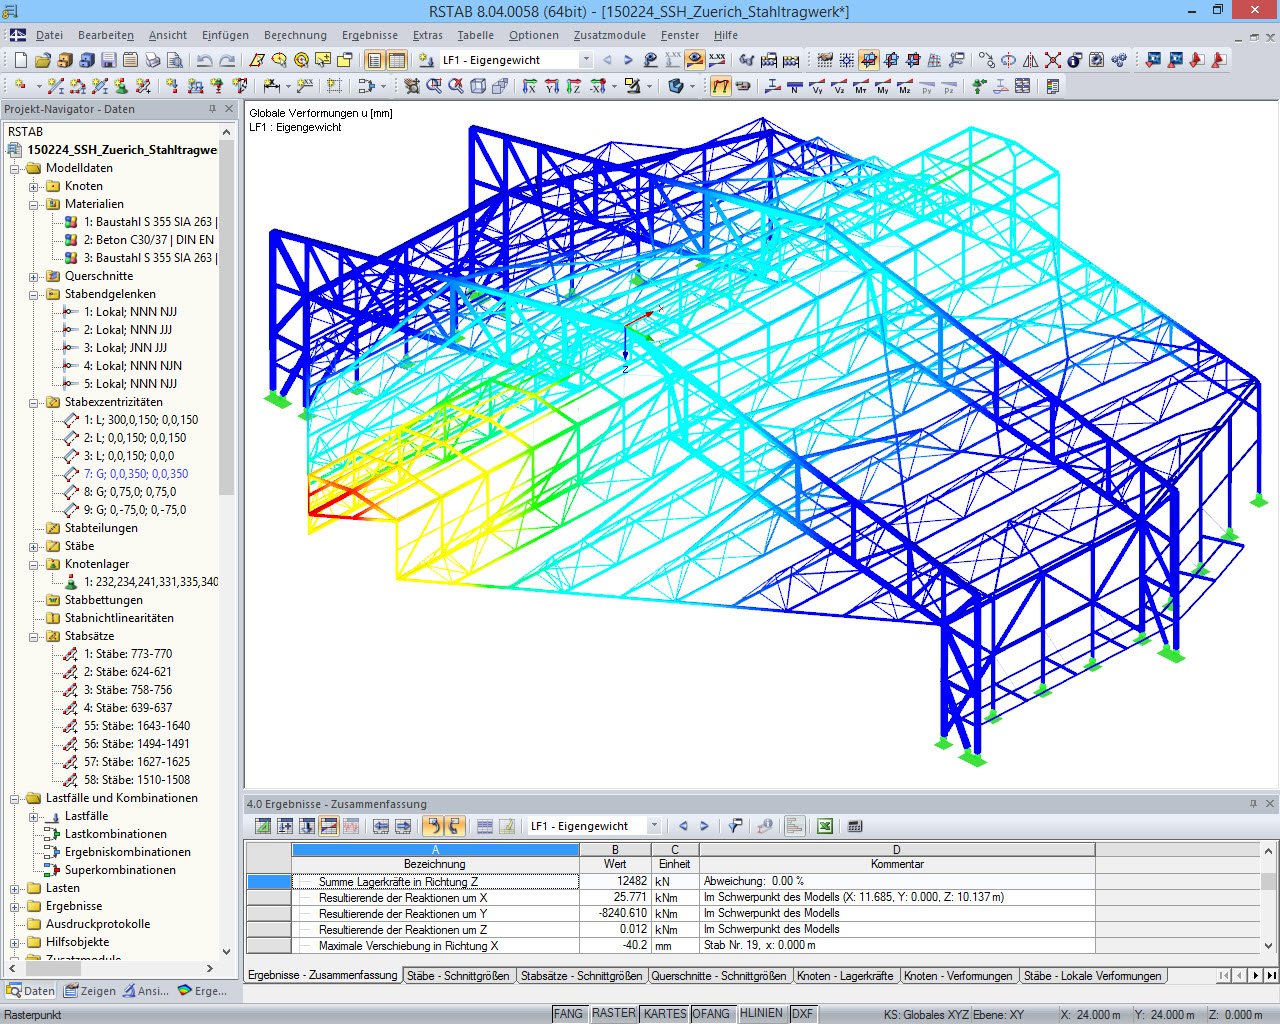Select Beton C30/37 material color swatch
Viewport: 1280px width, 1024px height.
71,240
